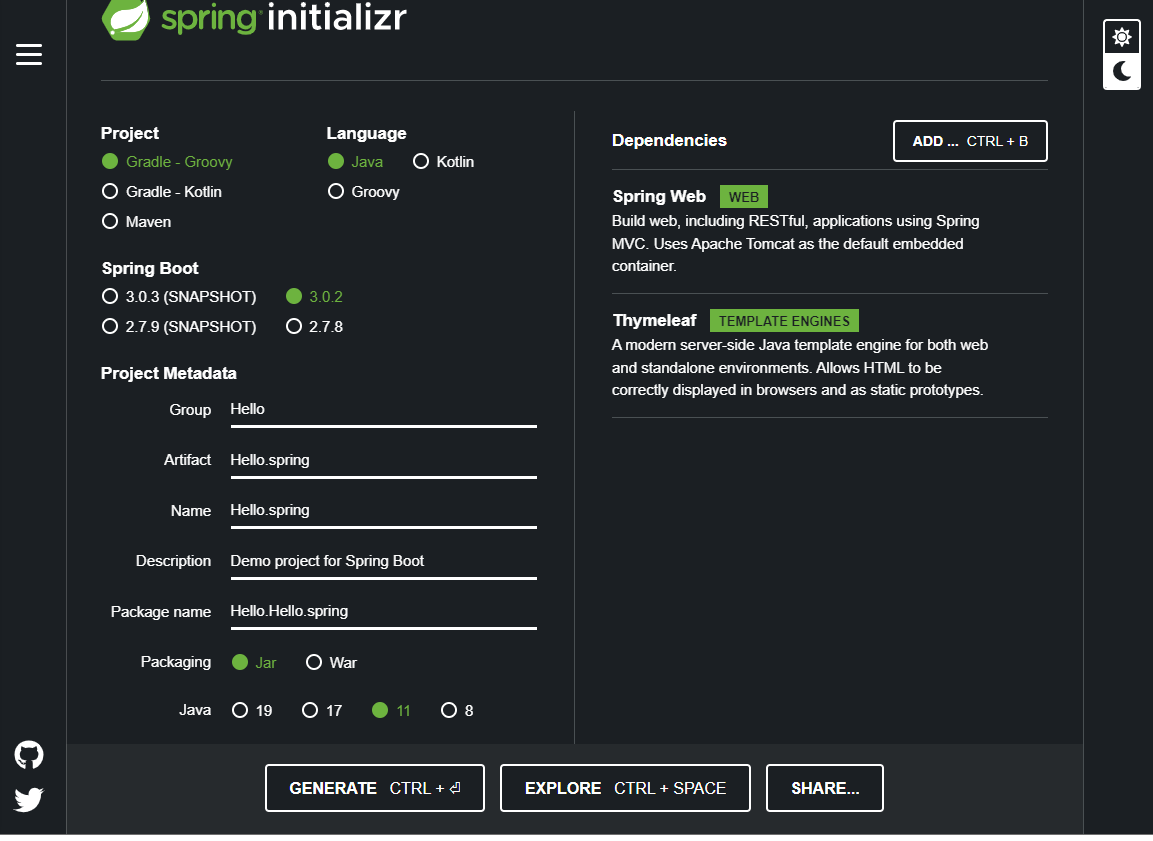The height and width of the screenshot is (841, 1153).
Task: Click the EXPLORE button
Action: click(x=625, y=788)
